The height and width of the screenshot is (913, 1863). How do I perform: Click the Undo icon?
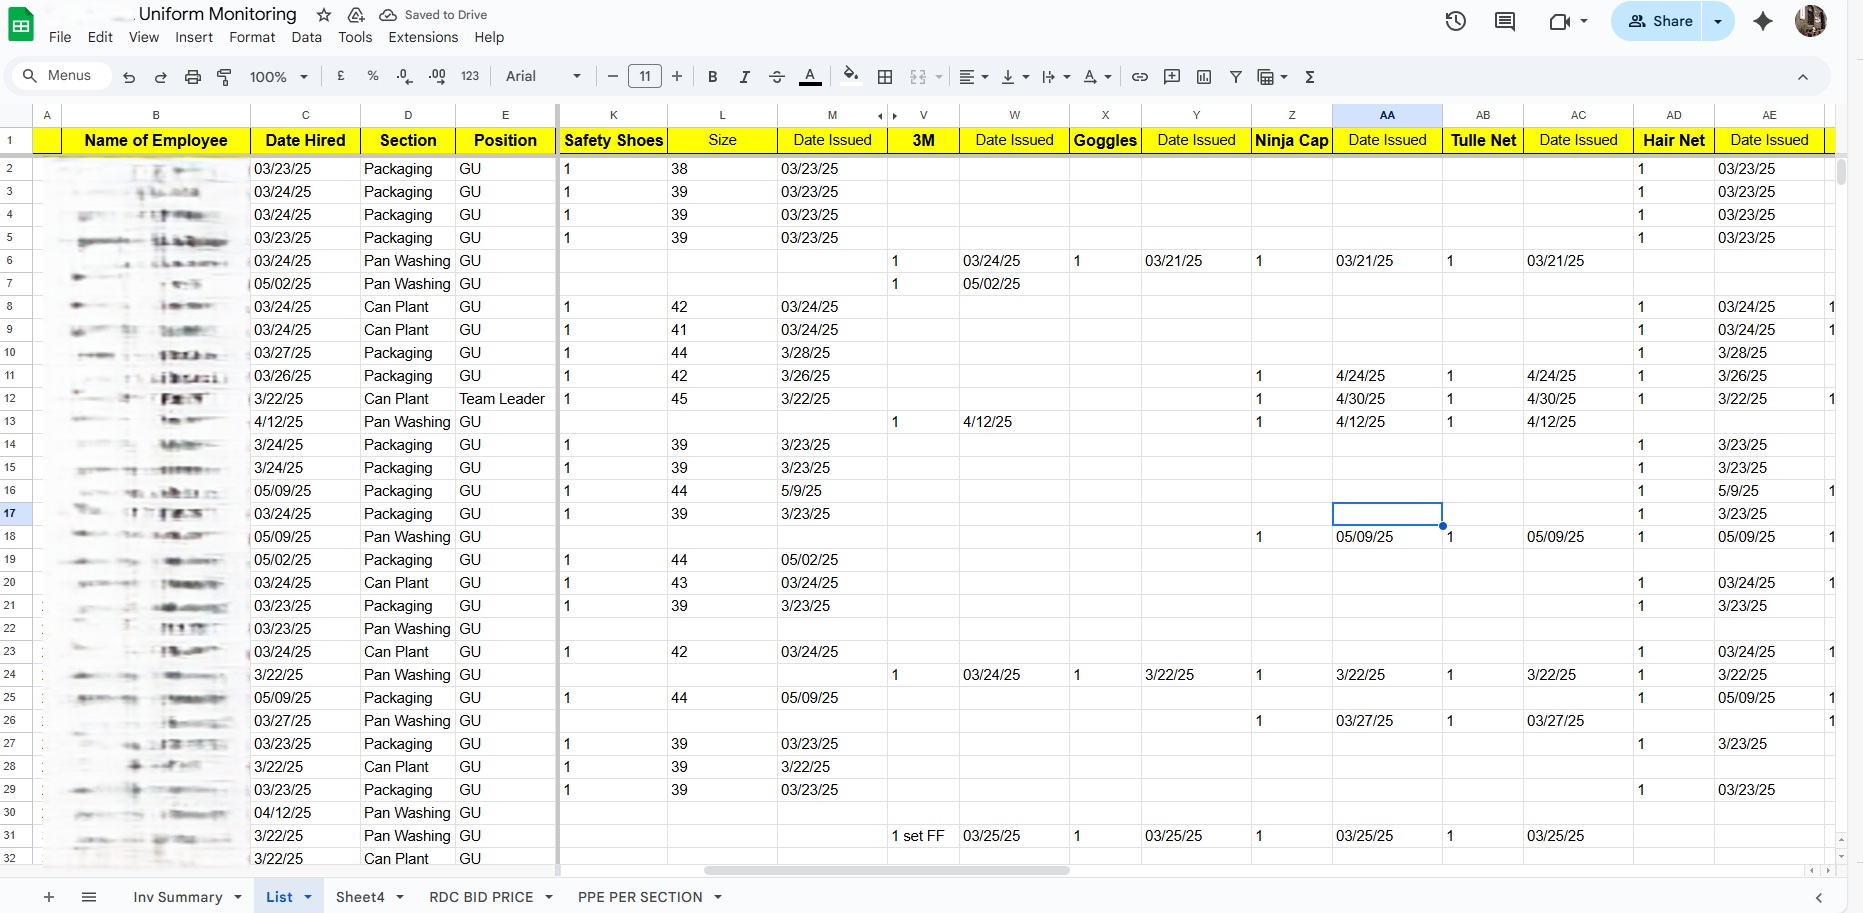point(129,77)
